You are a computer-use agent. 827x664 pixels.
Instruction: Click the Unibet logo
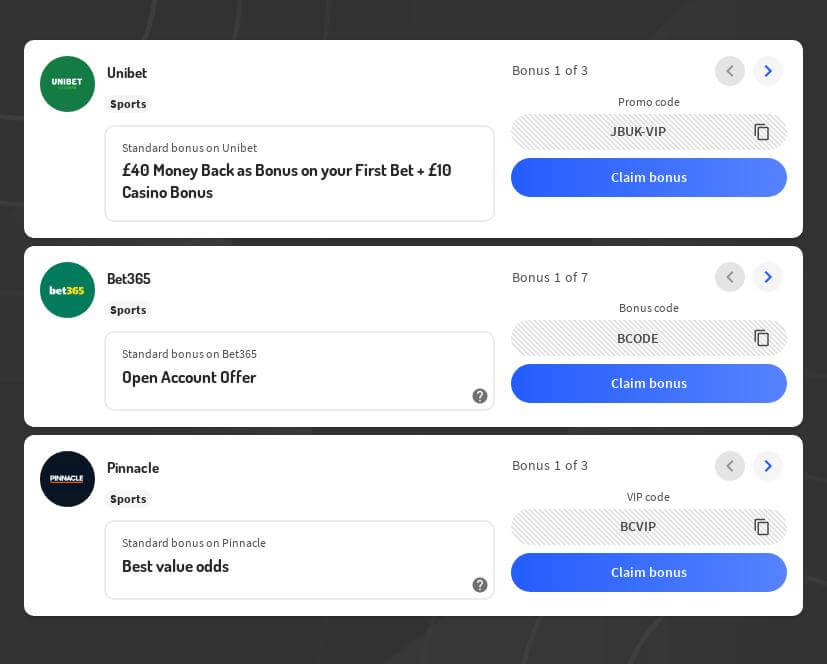67,84
